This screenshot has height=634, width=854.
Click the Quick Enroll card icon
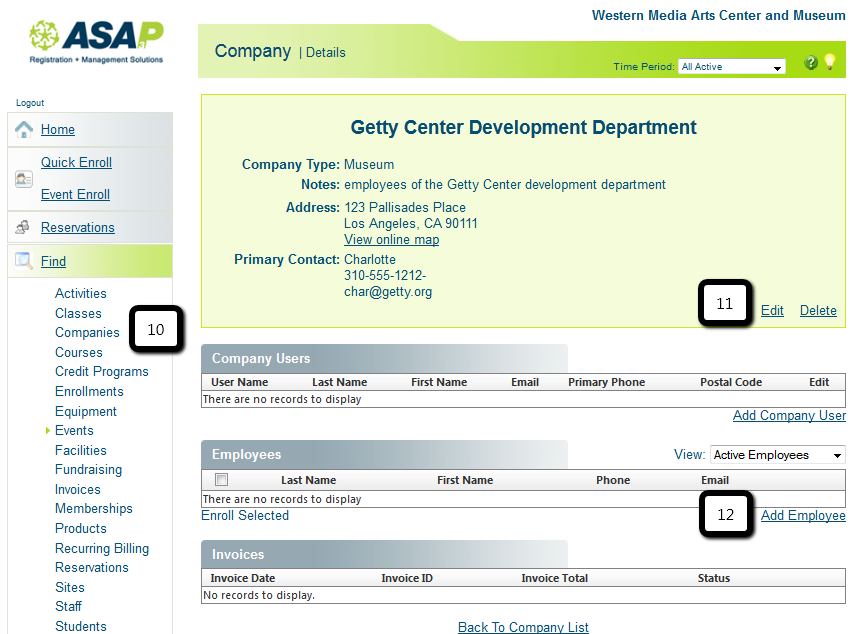tap(24, 179)
